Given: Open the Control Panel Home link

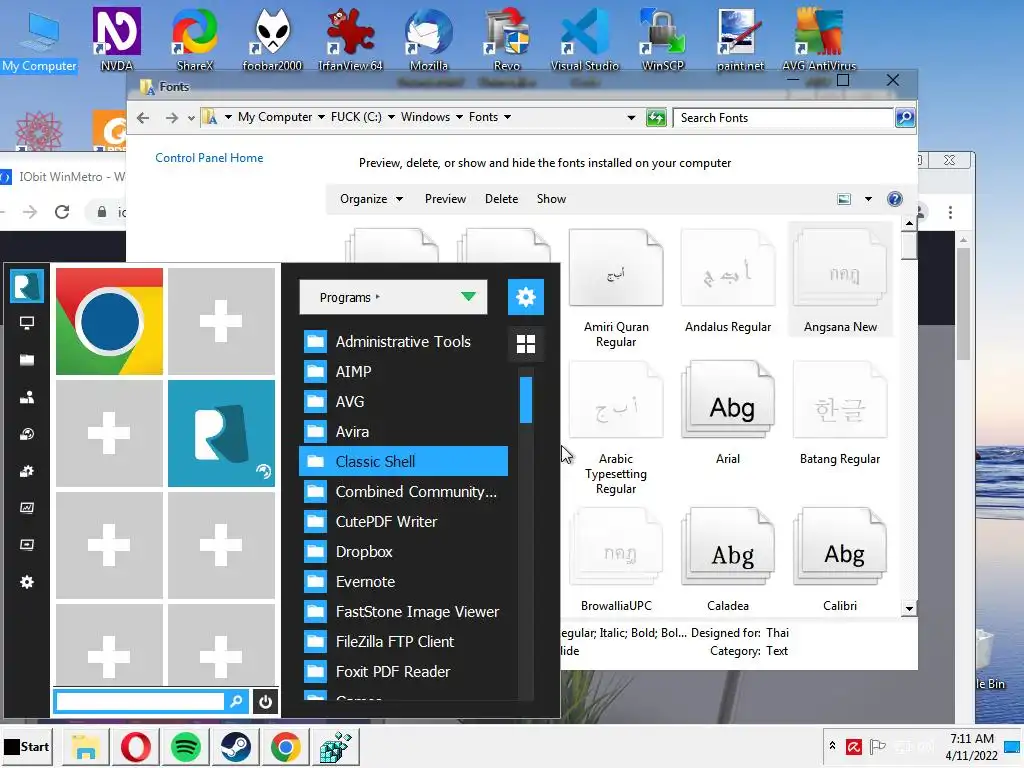Looking at the screenshot, I should (x=209, y=157).
